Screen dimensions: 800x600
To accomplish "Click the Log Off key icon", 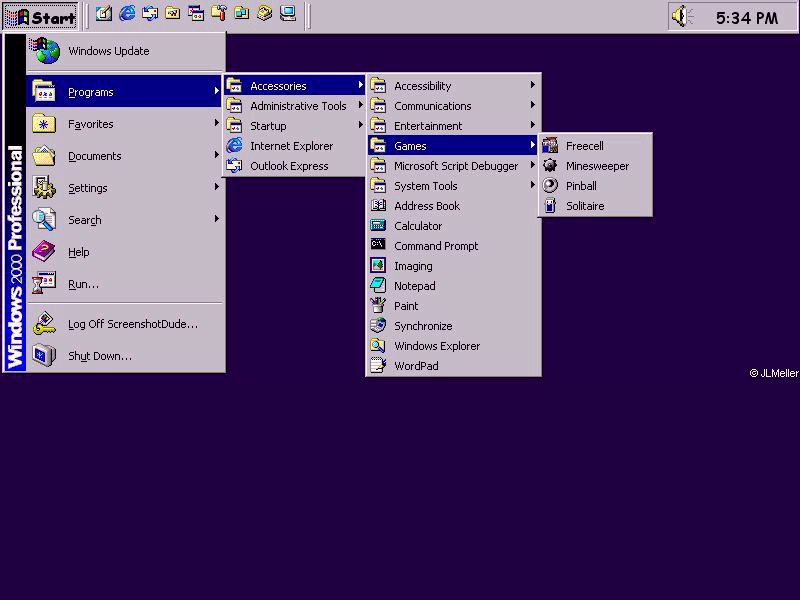I will coord(44,323).
